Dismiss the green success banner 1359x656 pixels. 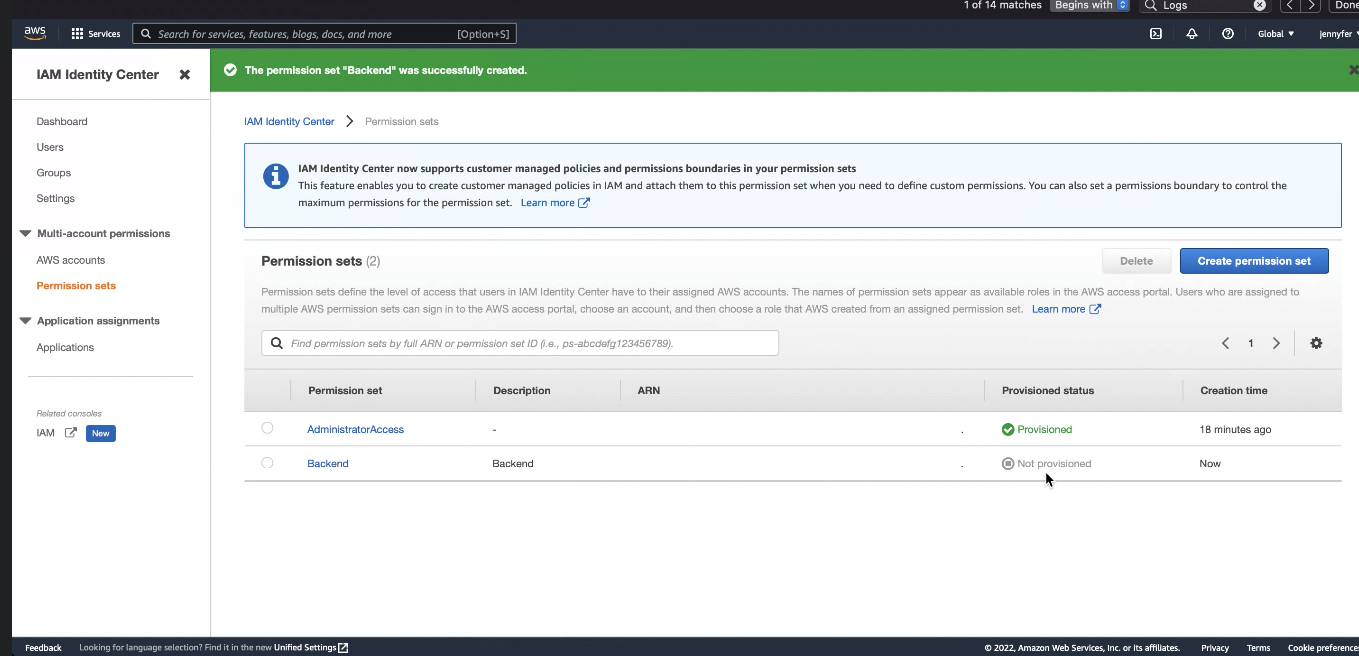pyautogui.click(x=1353, y=70)
